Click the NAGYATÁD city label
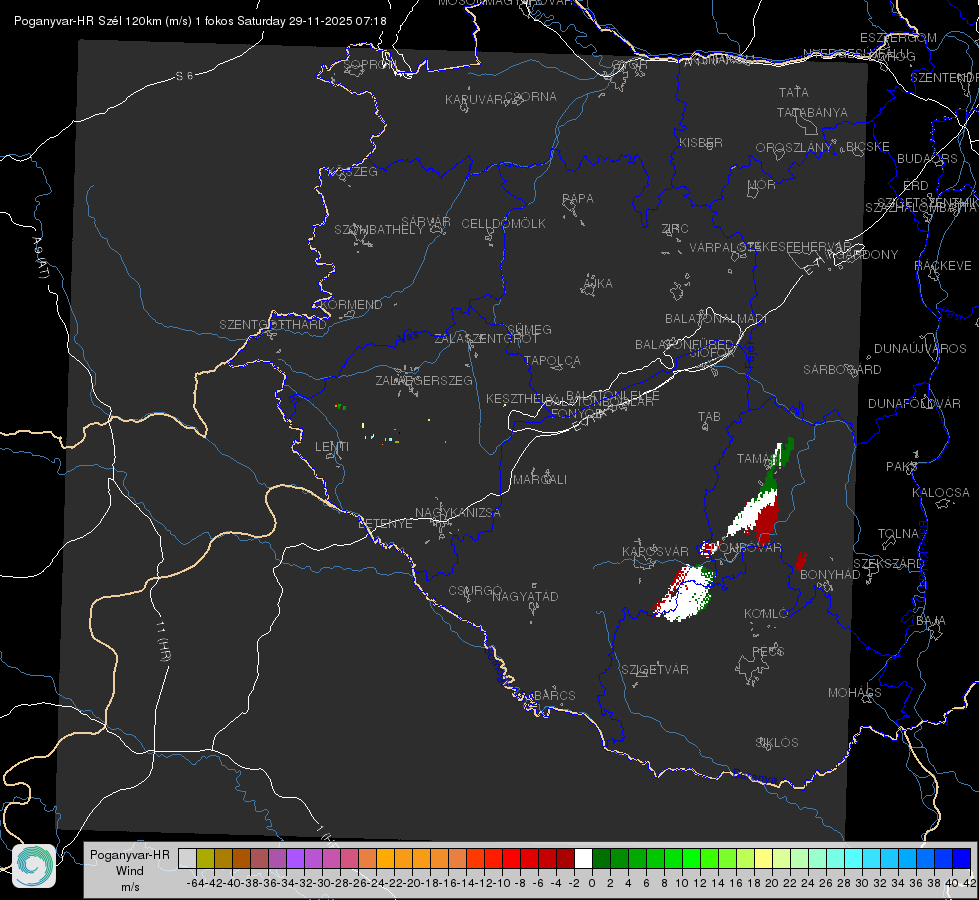The image size is (979, 900). point(525,596)
